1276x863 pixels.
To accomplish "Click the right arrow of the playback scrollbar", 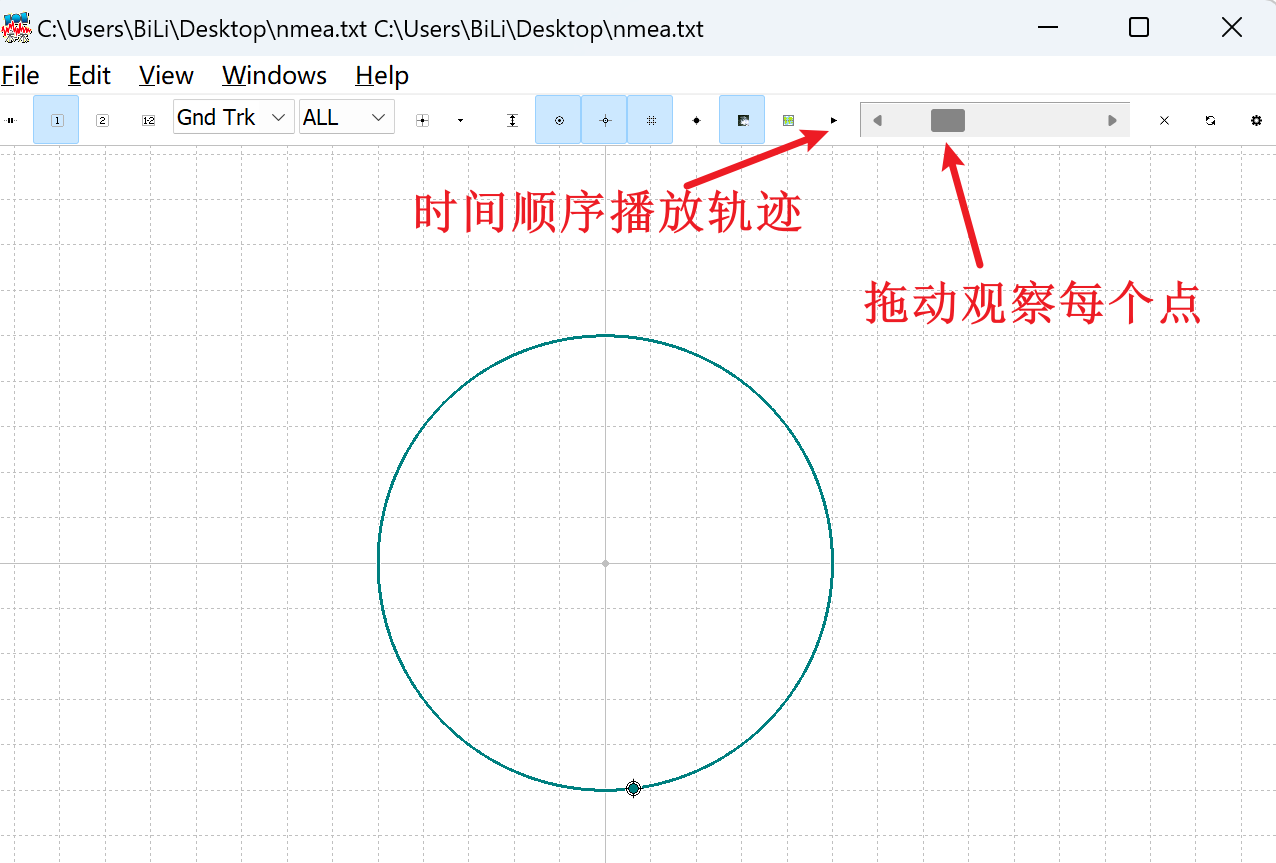I will click(x=1112, y=119).
